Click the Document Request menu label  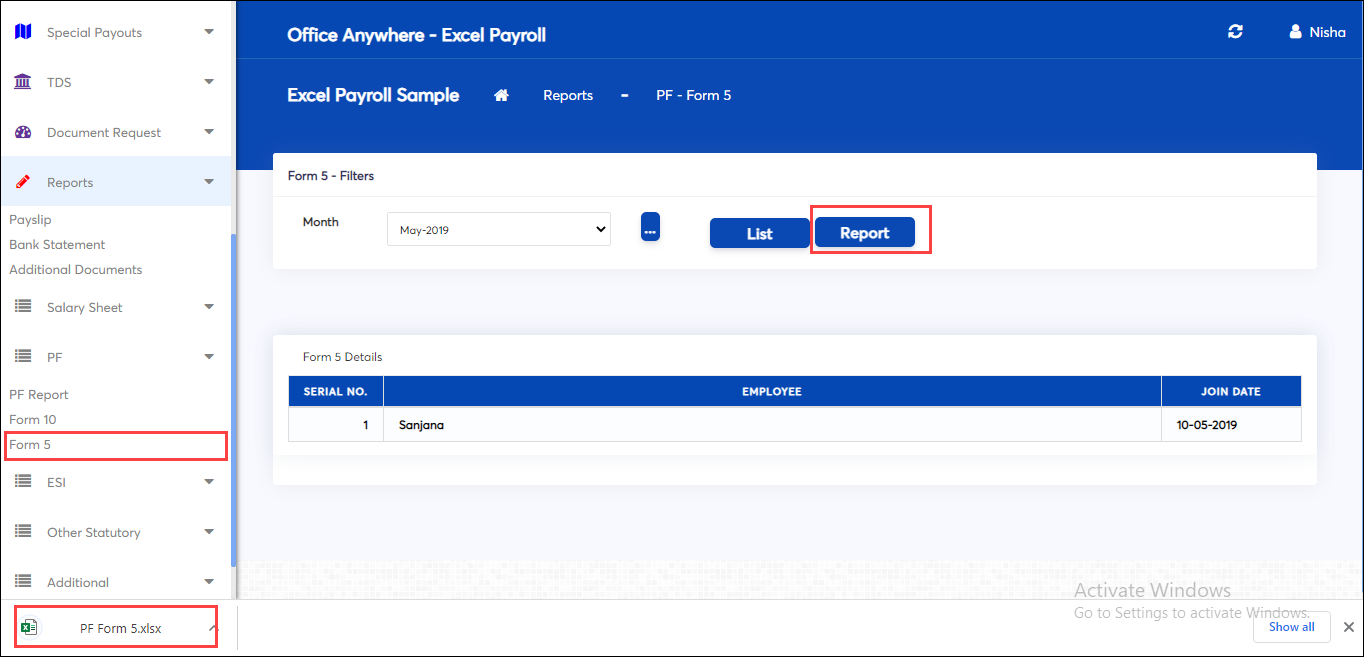(x=104, y=132)
